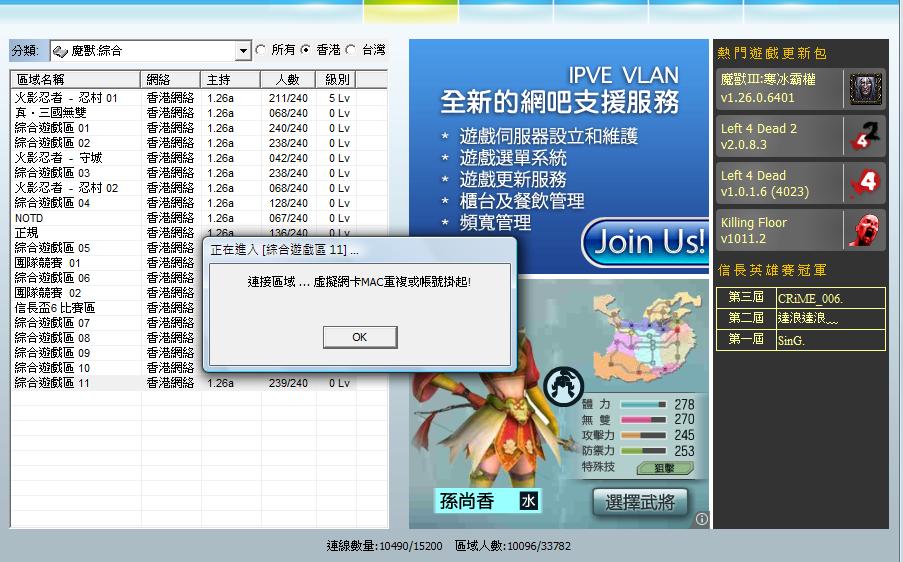Sort by 人數 column header

(288, 79)
